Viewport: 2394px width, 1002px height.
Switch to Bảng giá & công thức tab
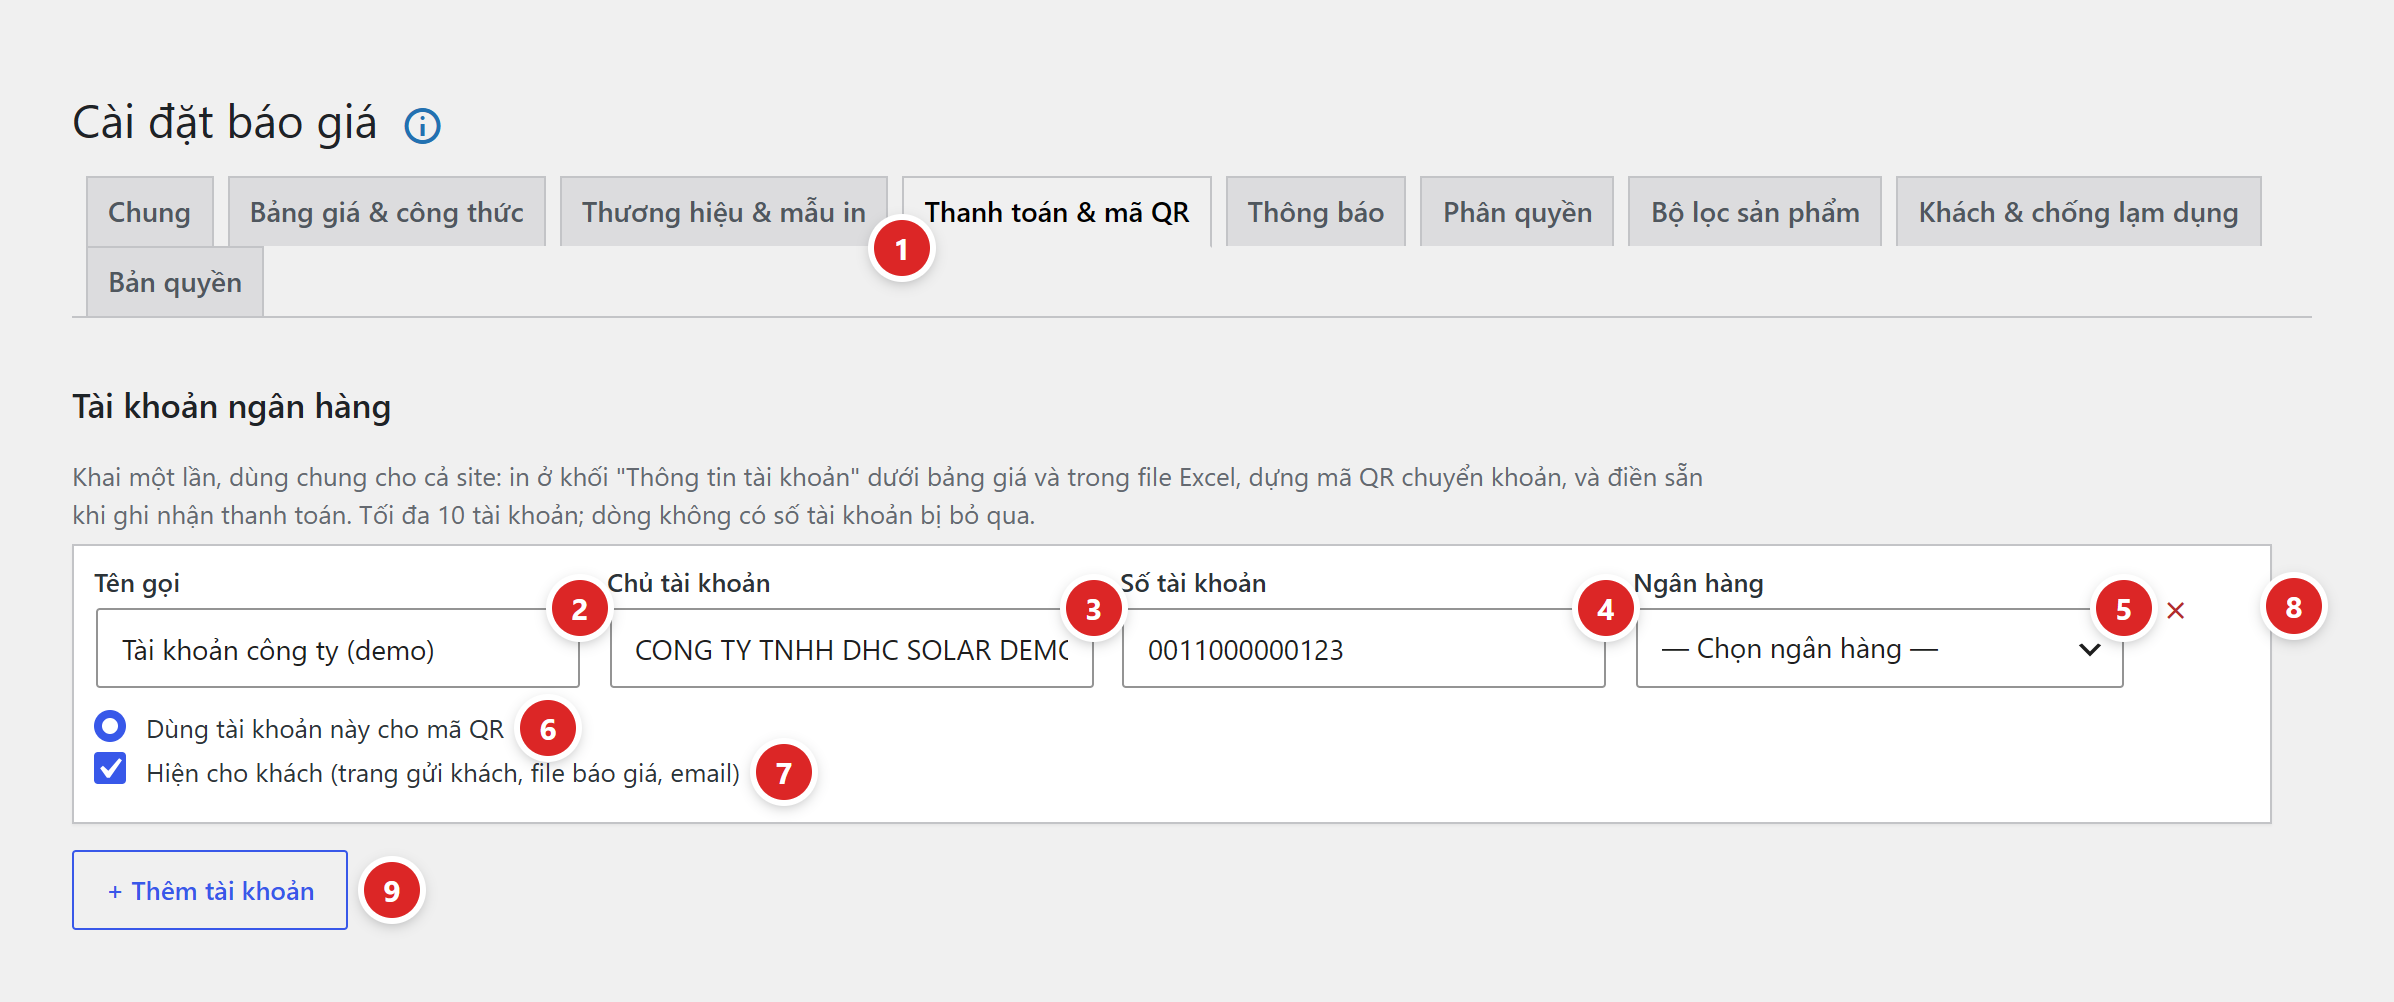click(x=387, y=212)
